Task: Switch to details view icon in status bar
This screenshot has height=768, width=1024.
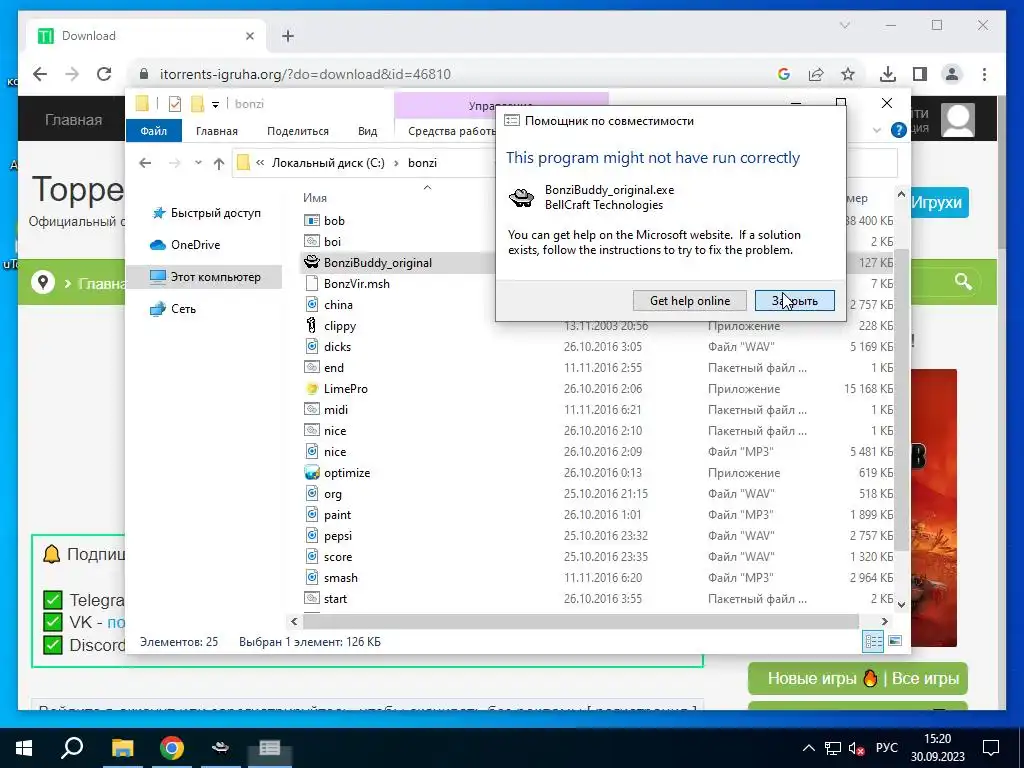Action: (873, 641)
